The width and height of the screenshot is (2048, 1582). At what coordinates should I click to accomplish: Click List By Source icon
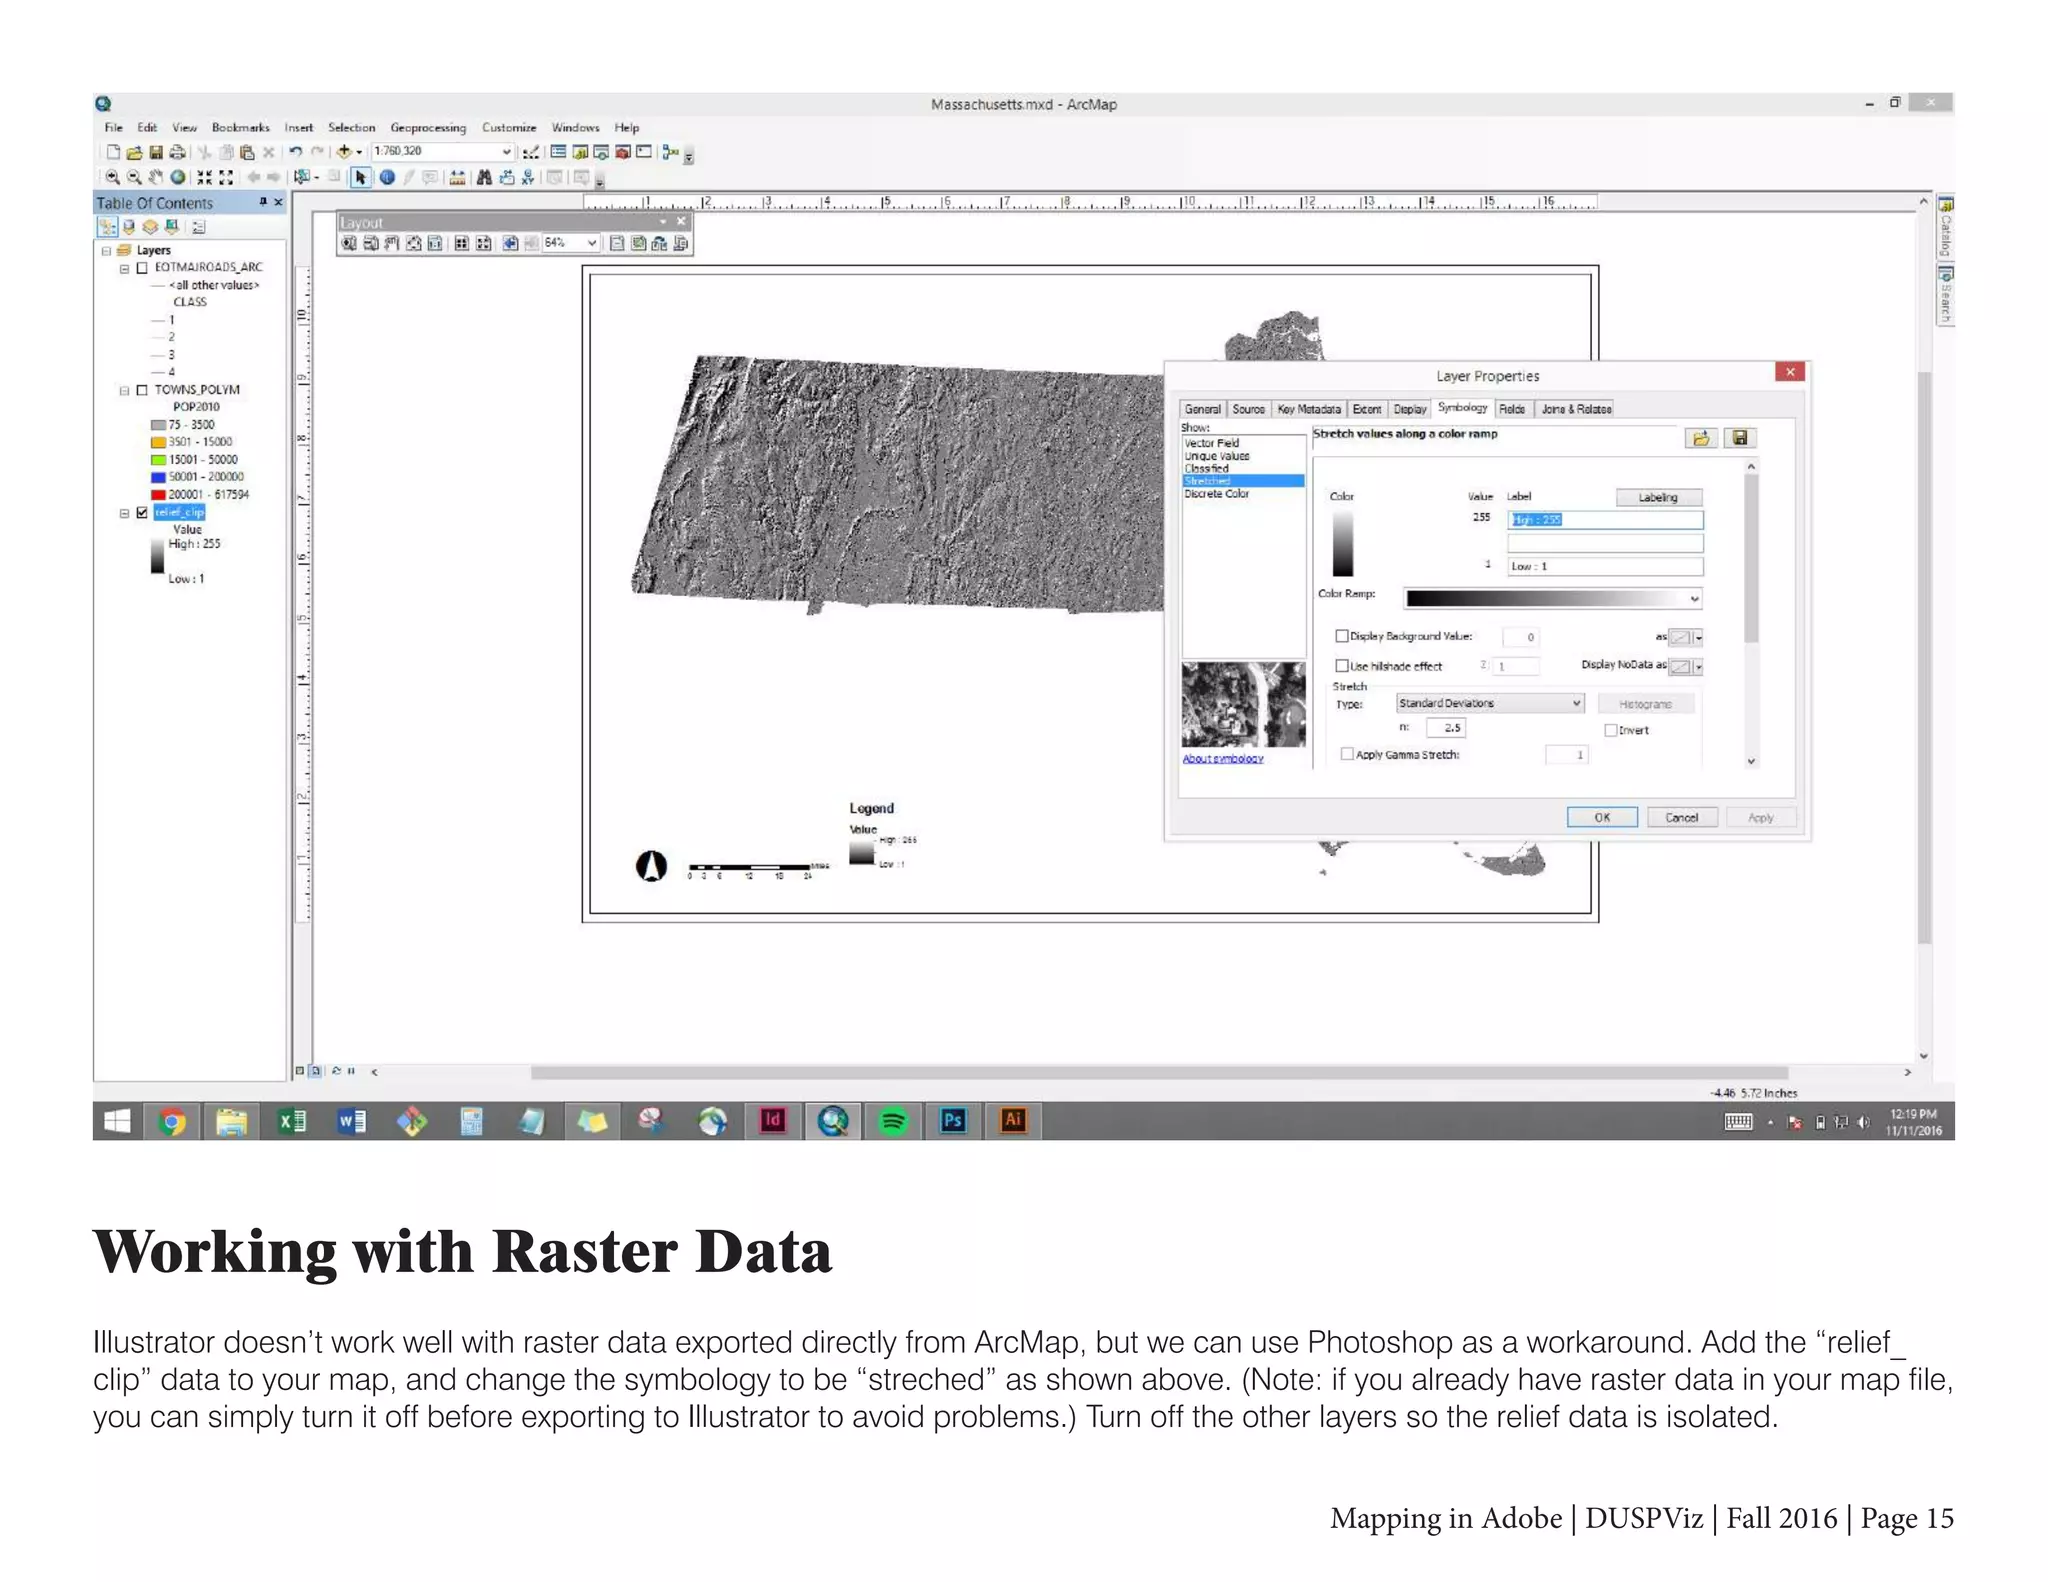click(128, 227)
